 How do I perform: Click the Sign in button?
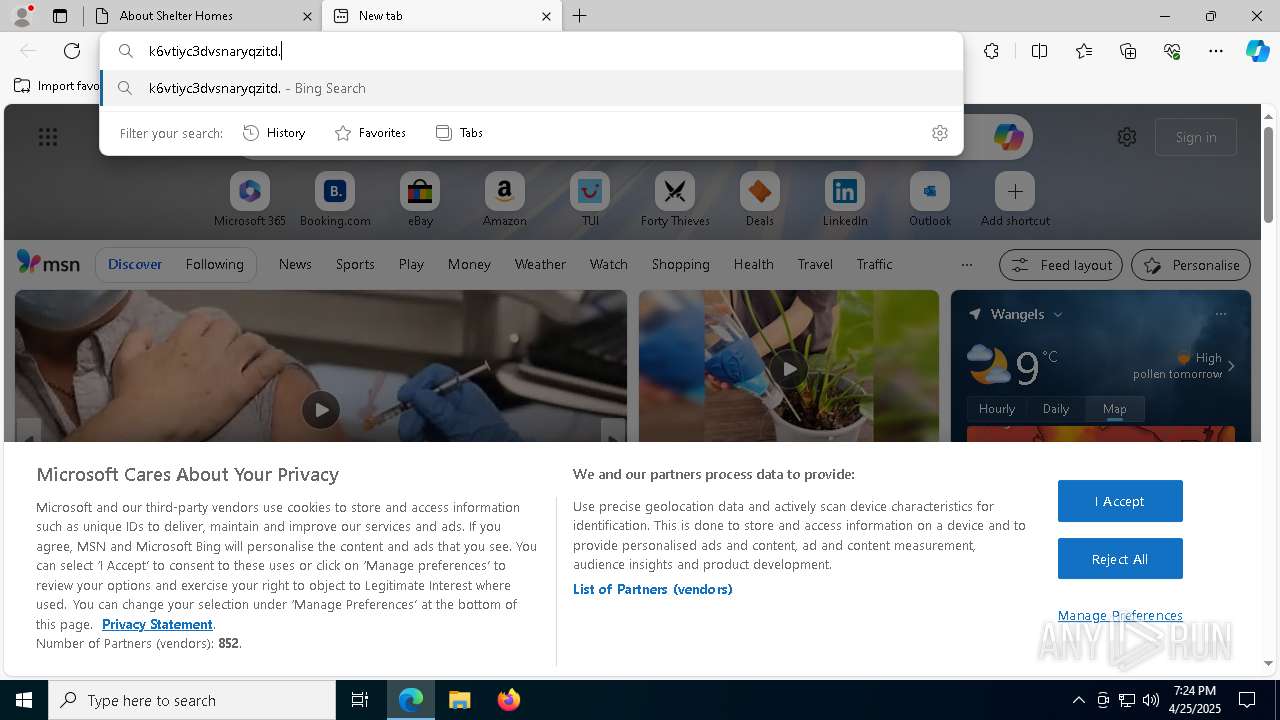click(x=1196, y=137)
